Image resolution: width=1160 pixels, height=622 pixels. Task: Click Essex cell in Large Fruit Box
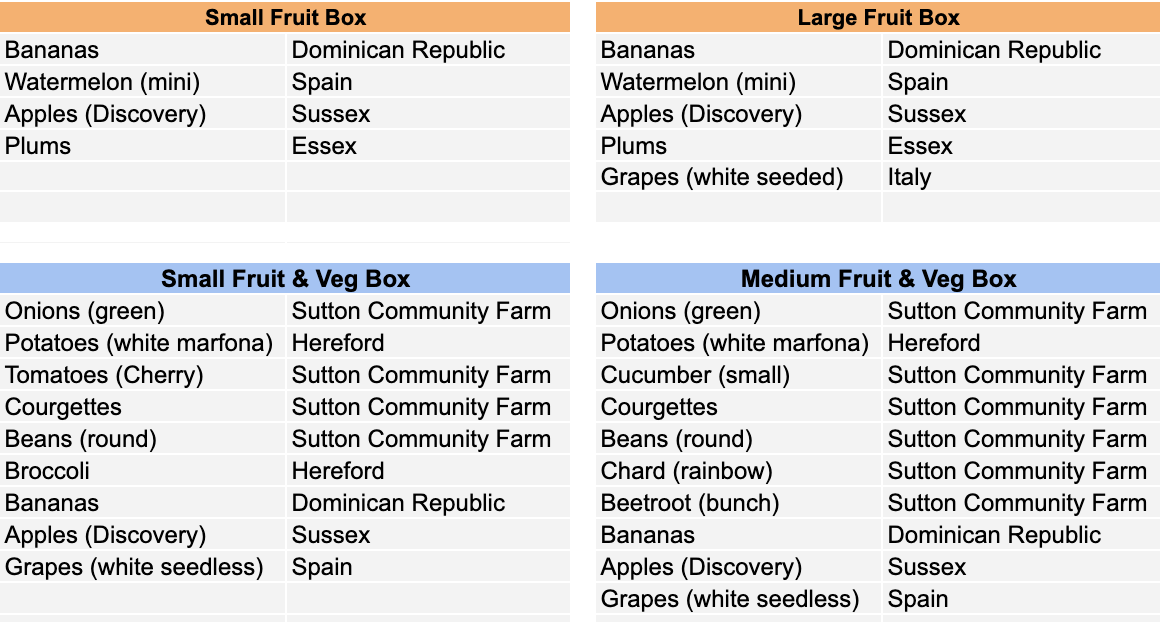1022,146
